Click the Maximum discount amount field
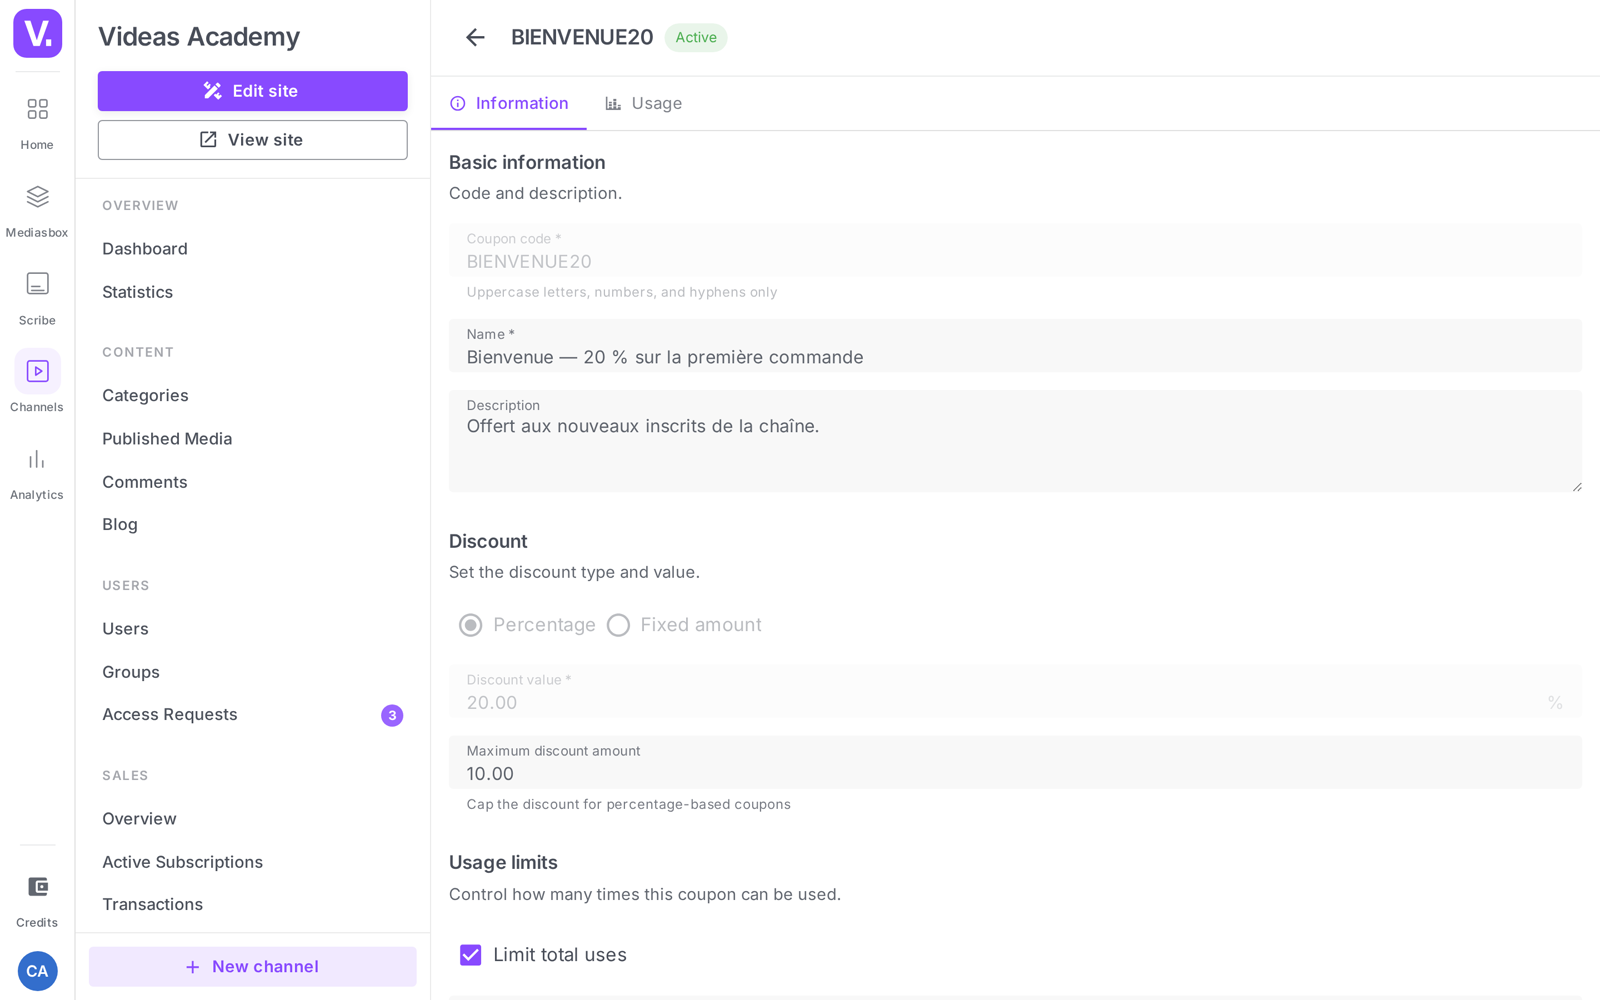1600x1000 pixels. [1015, 762]
